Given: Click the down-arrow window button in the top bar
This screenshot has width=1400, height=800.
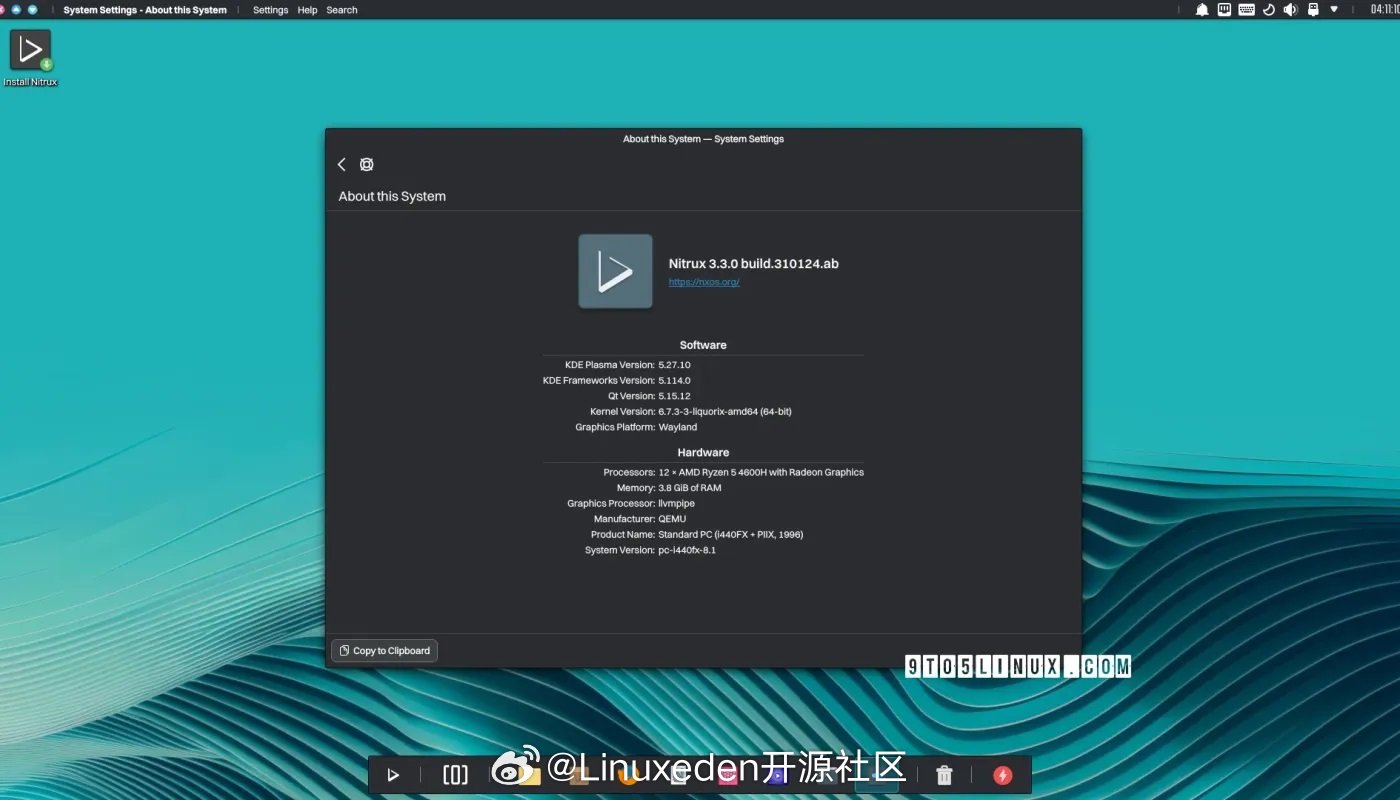Looking at the screenshot, I should 32,9.
